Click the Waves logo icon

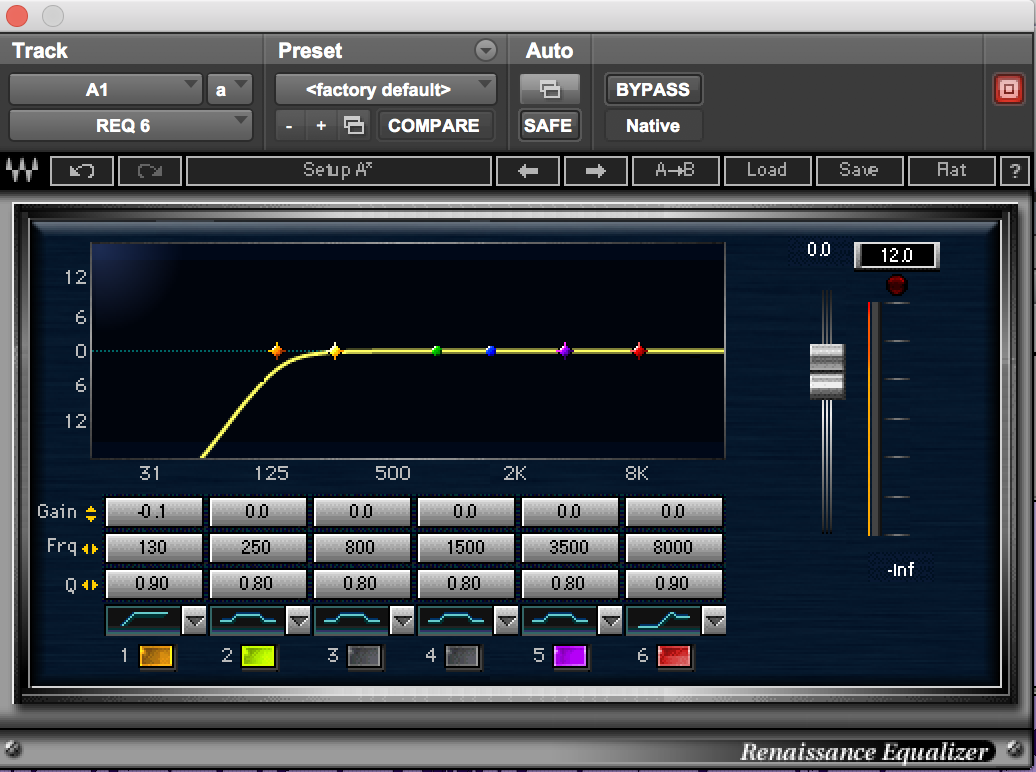(x=22, y=171)
